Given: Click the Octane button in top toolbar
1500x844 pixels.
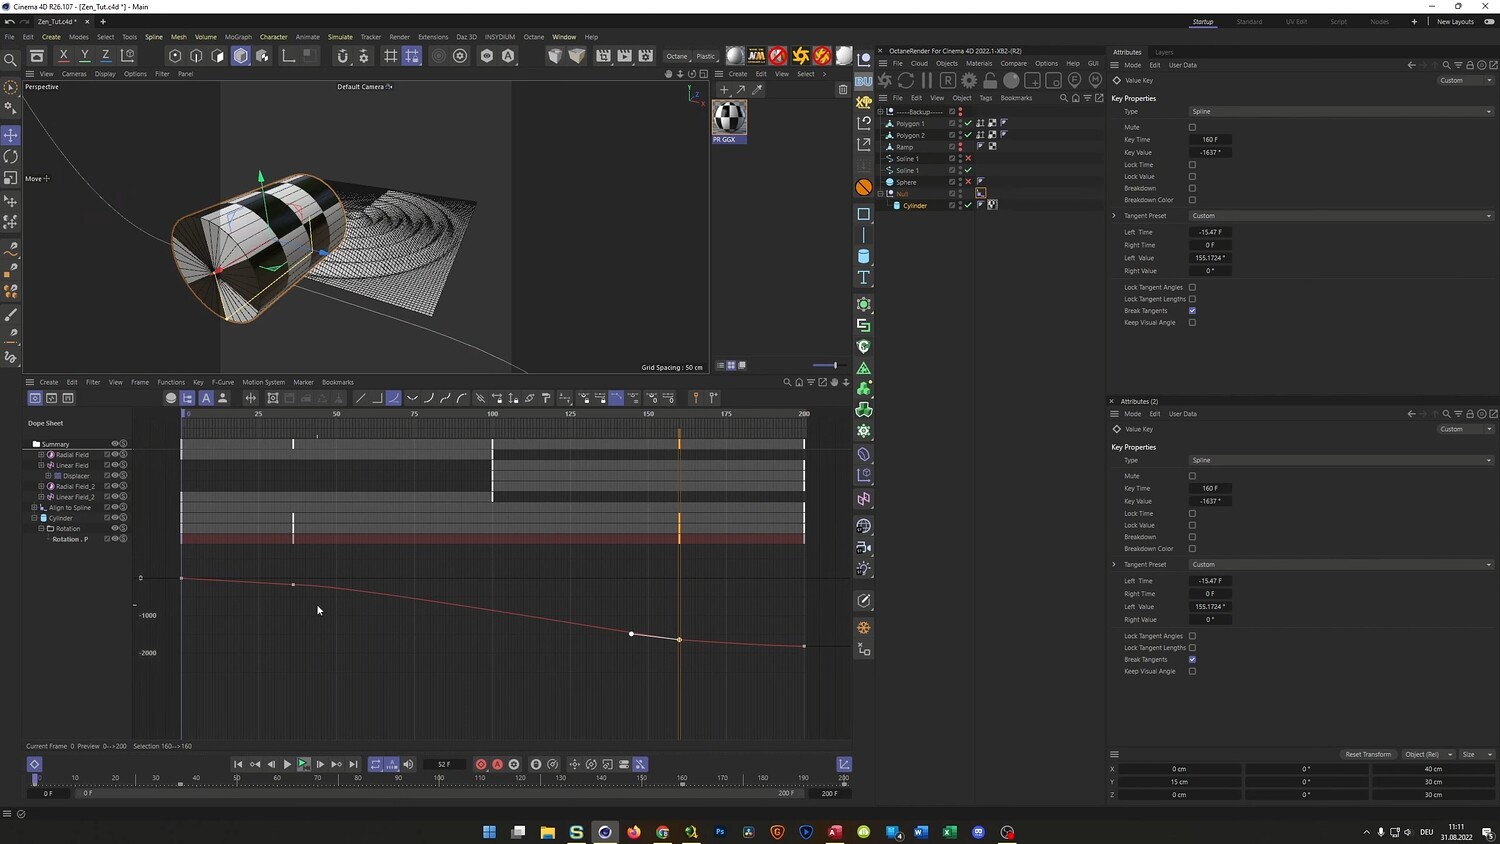Looking at the screenshot, I should (x=677, y=56).
